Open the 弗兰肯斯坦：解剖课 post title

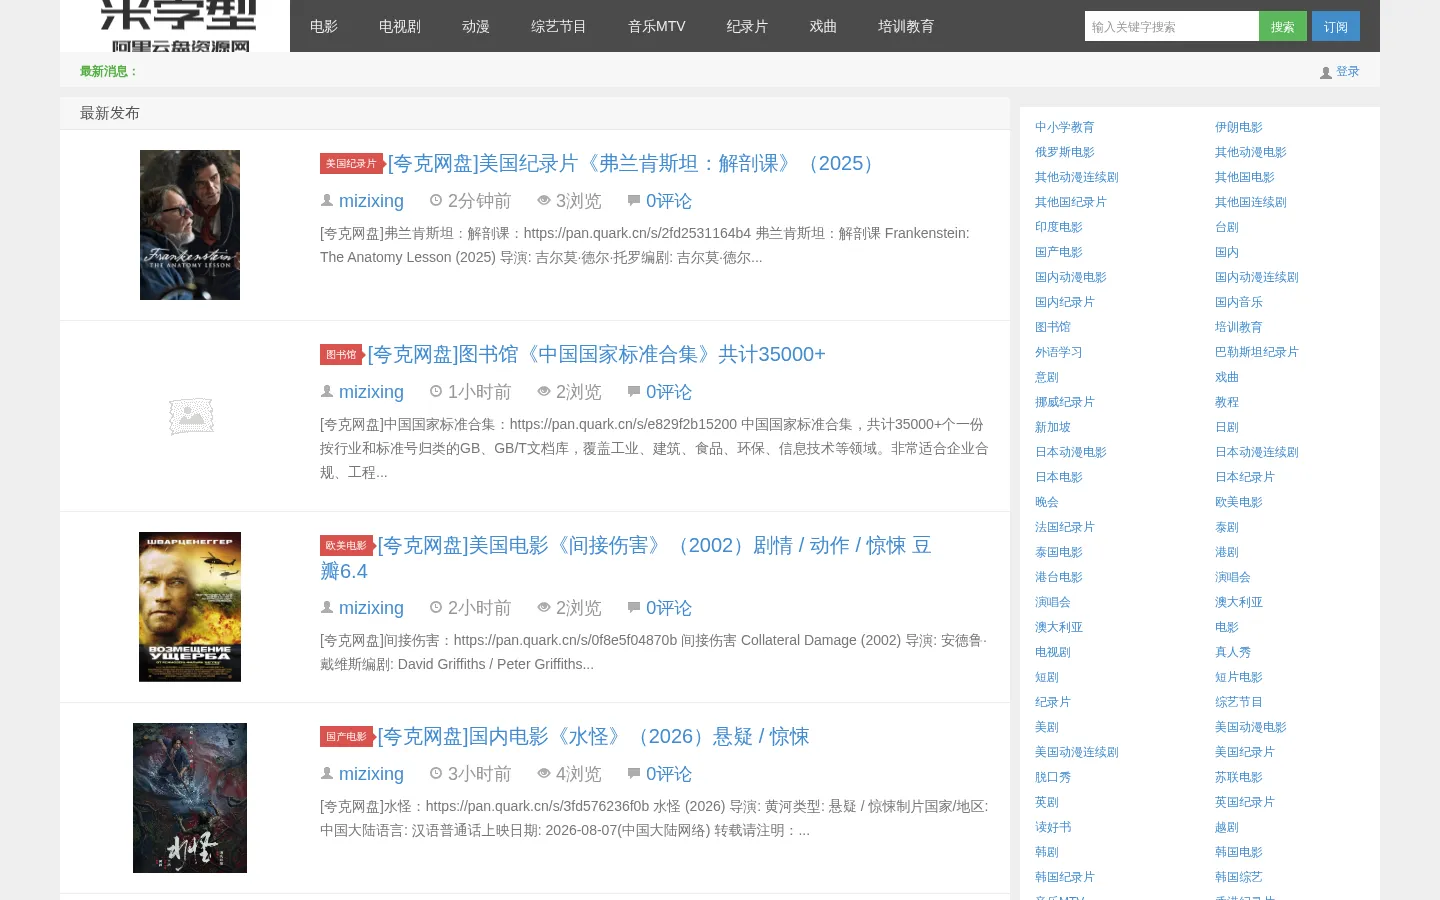[634, 163]
